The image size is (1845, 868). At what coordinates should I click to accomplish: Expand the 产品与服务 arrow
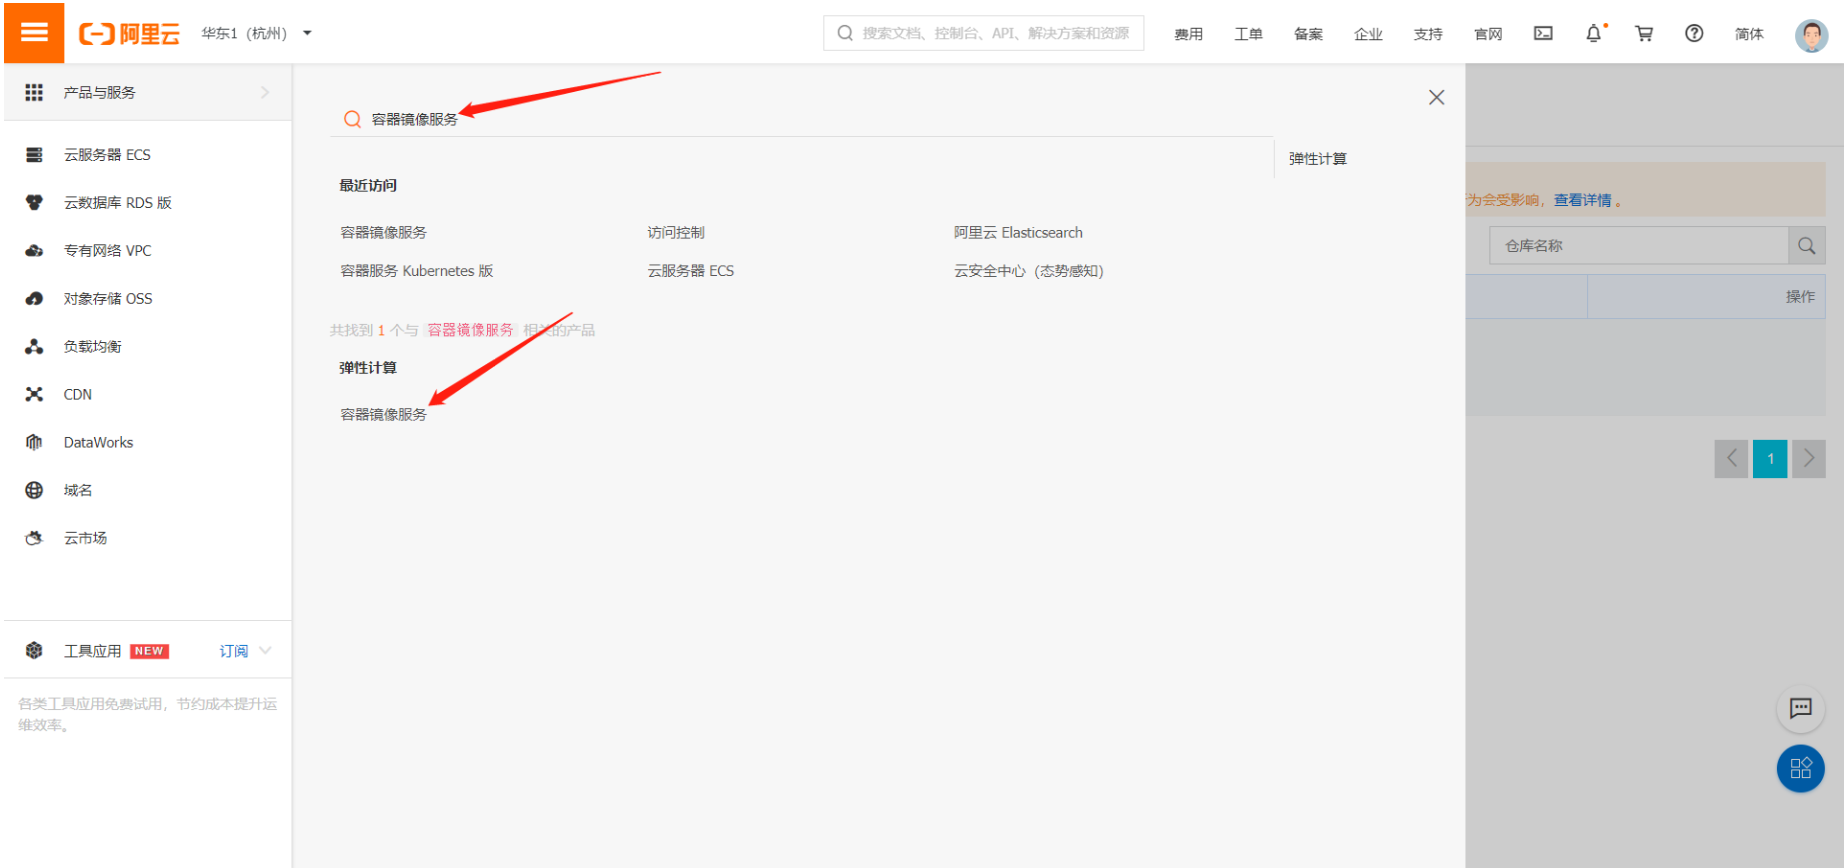[265, 92]
